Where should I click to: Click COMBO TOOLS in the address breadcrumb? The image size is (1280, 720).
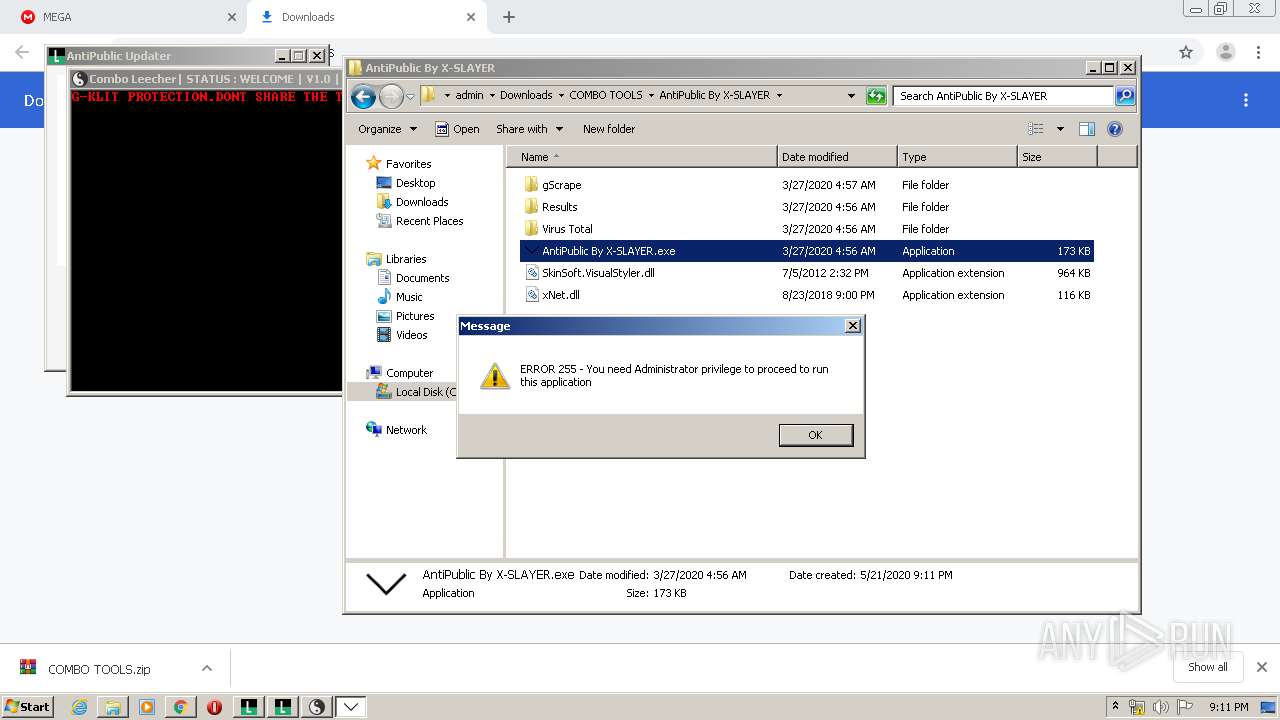606,96
